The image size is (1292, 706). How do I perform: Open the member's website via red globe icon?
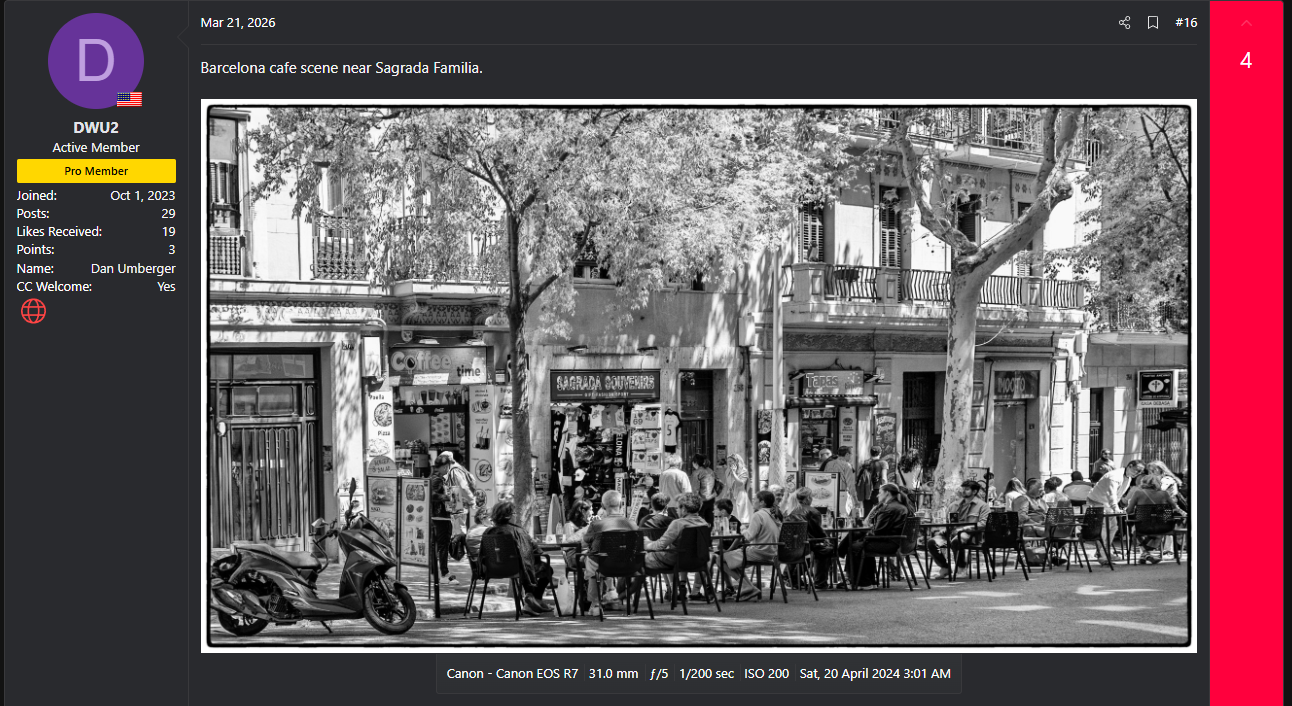[34, 312]
